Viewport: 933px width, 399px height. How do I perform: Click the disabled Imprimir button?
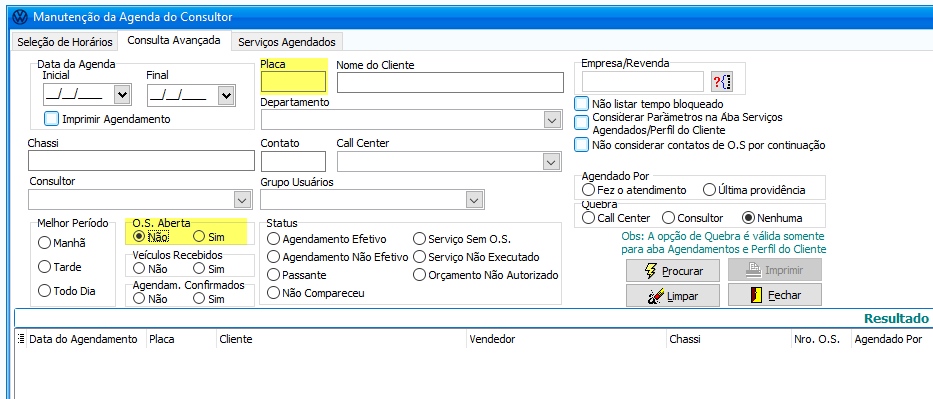(x=775, y=271)
